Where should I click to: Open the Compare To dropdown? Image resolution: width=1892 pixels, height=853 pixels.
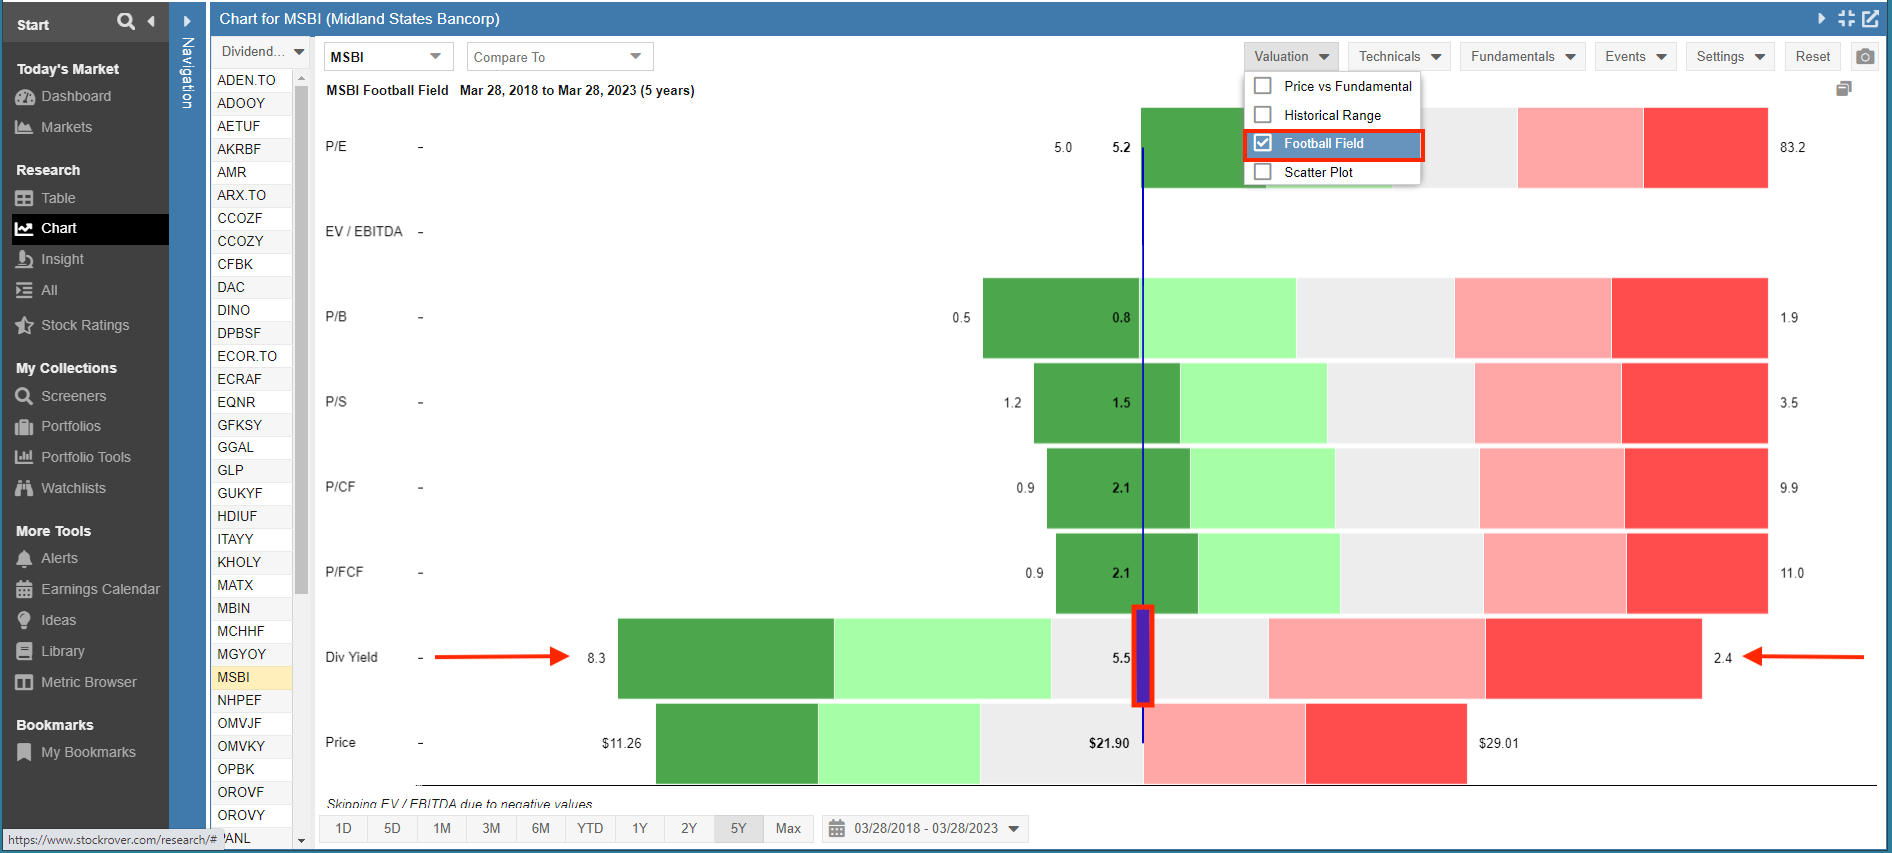point(560,57)
